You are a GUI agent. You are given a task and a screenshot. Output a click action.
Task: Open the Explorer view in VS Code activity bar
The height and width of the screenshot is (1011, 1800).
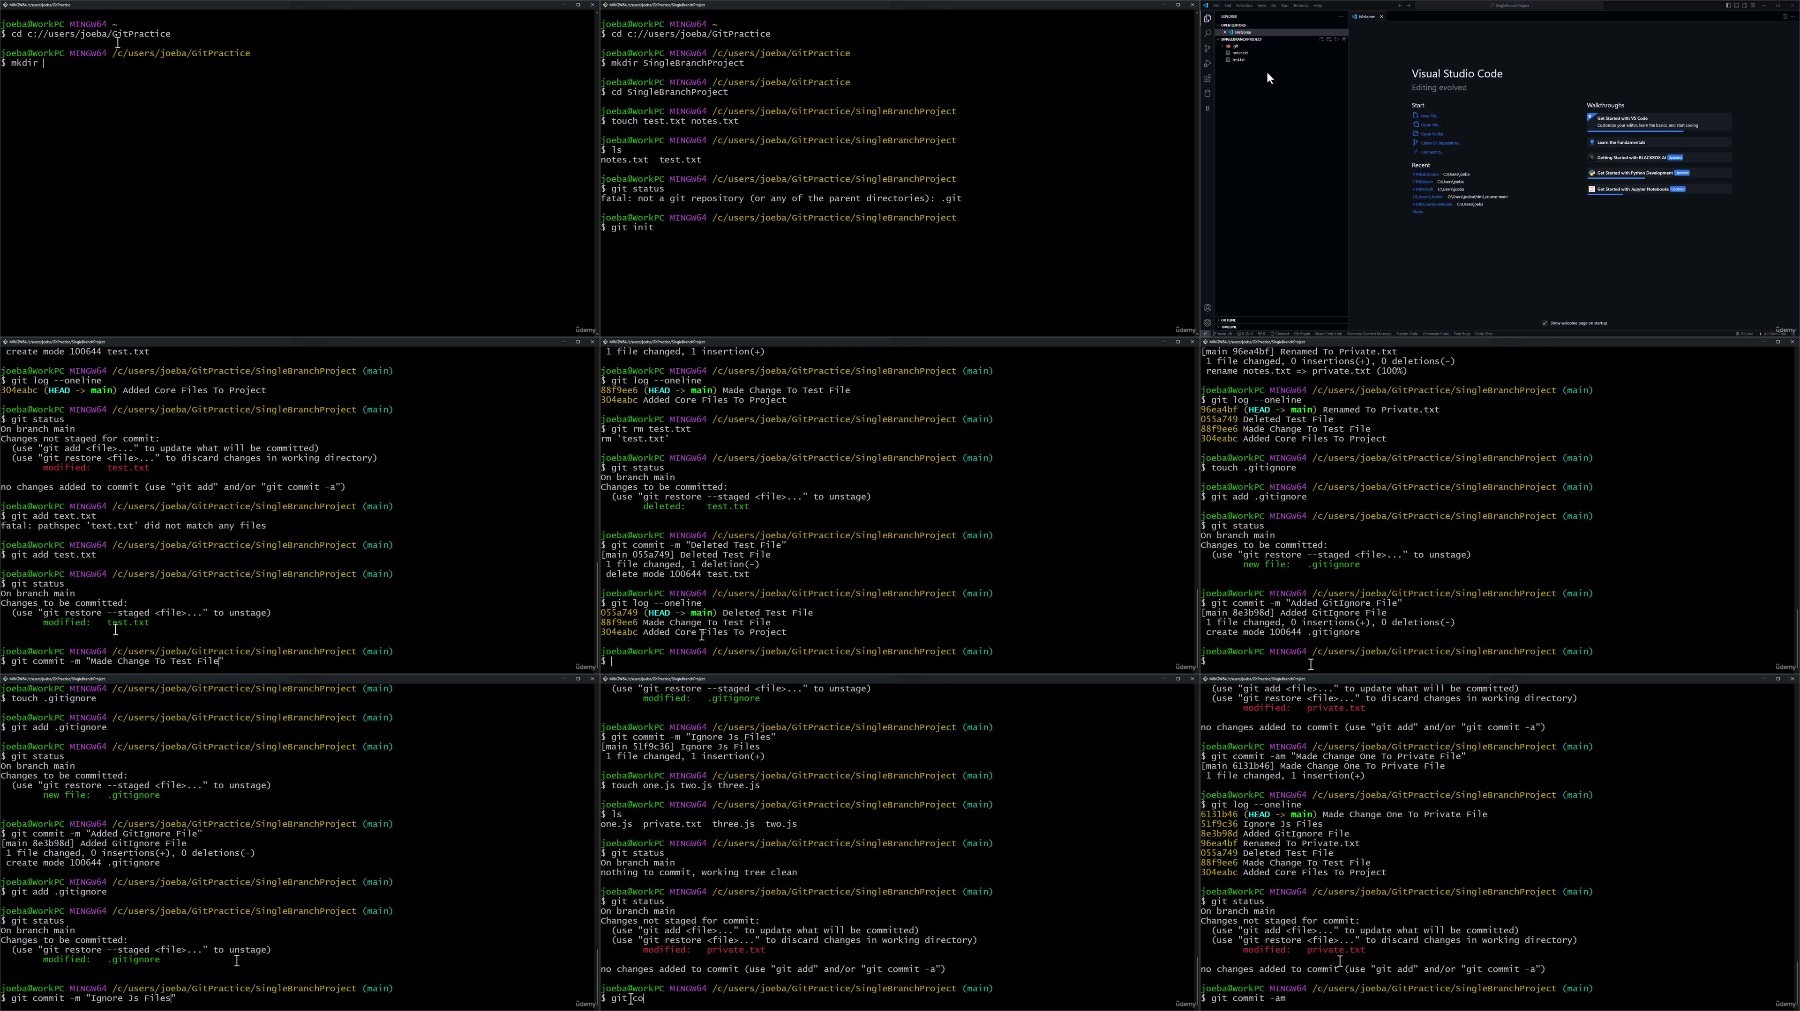(1207, 18)
